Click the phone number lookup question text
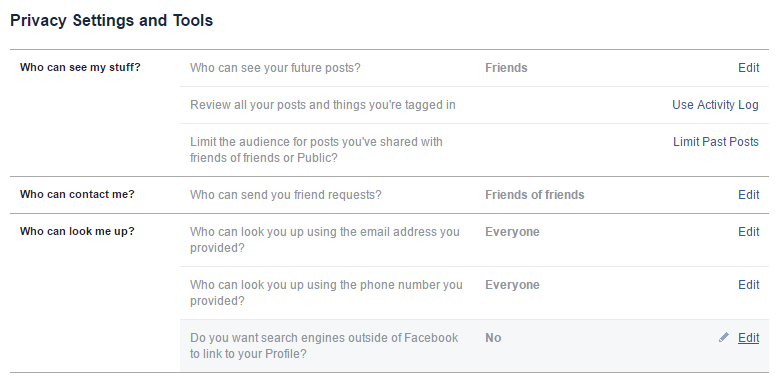777x381 pixels. [x=326, y=293]
